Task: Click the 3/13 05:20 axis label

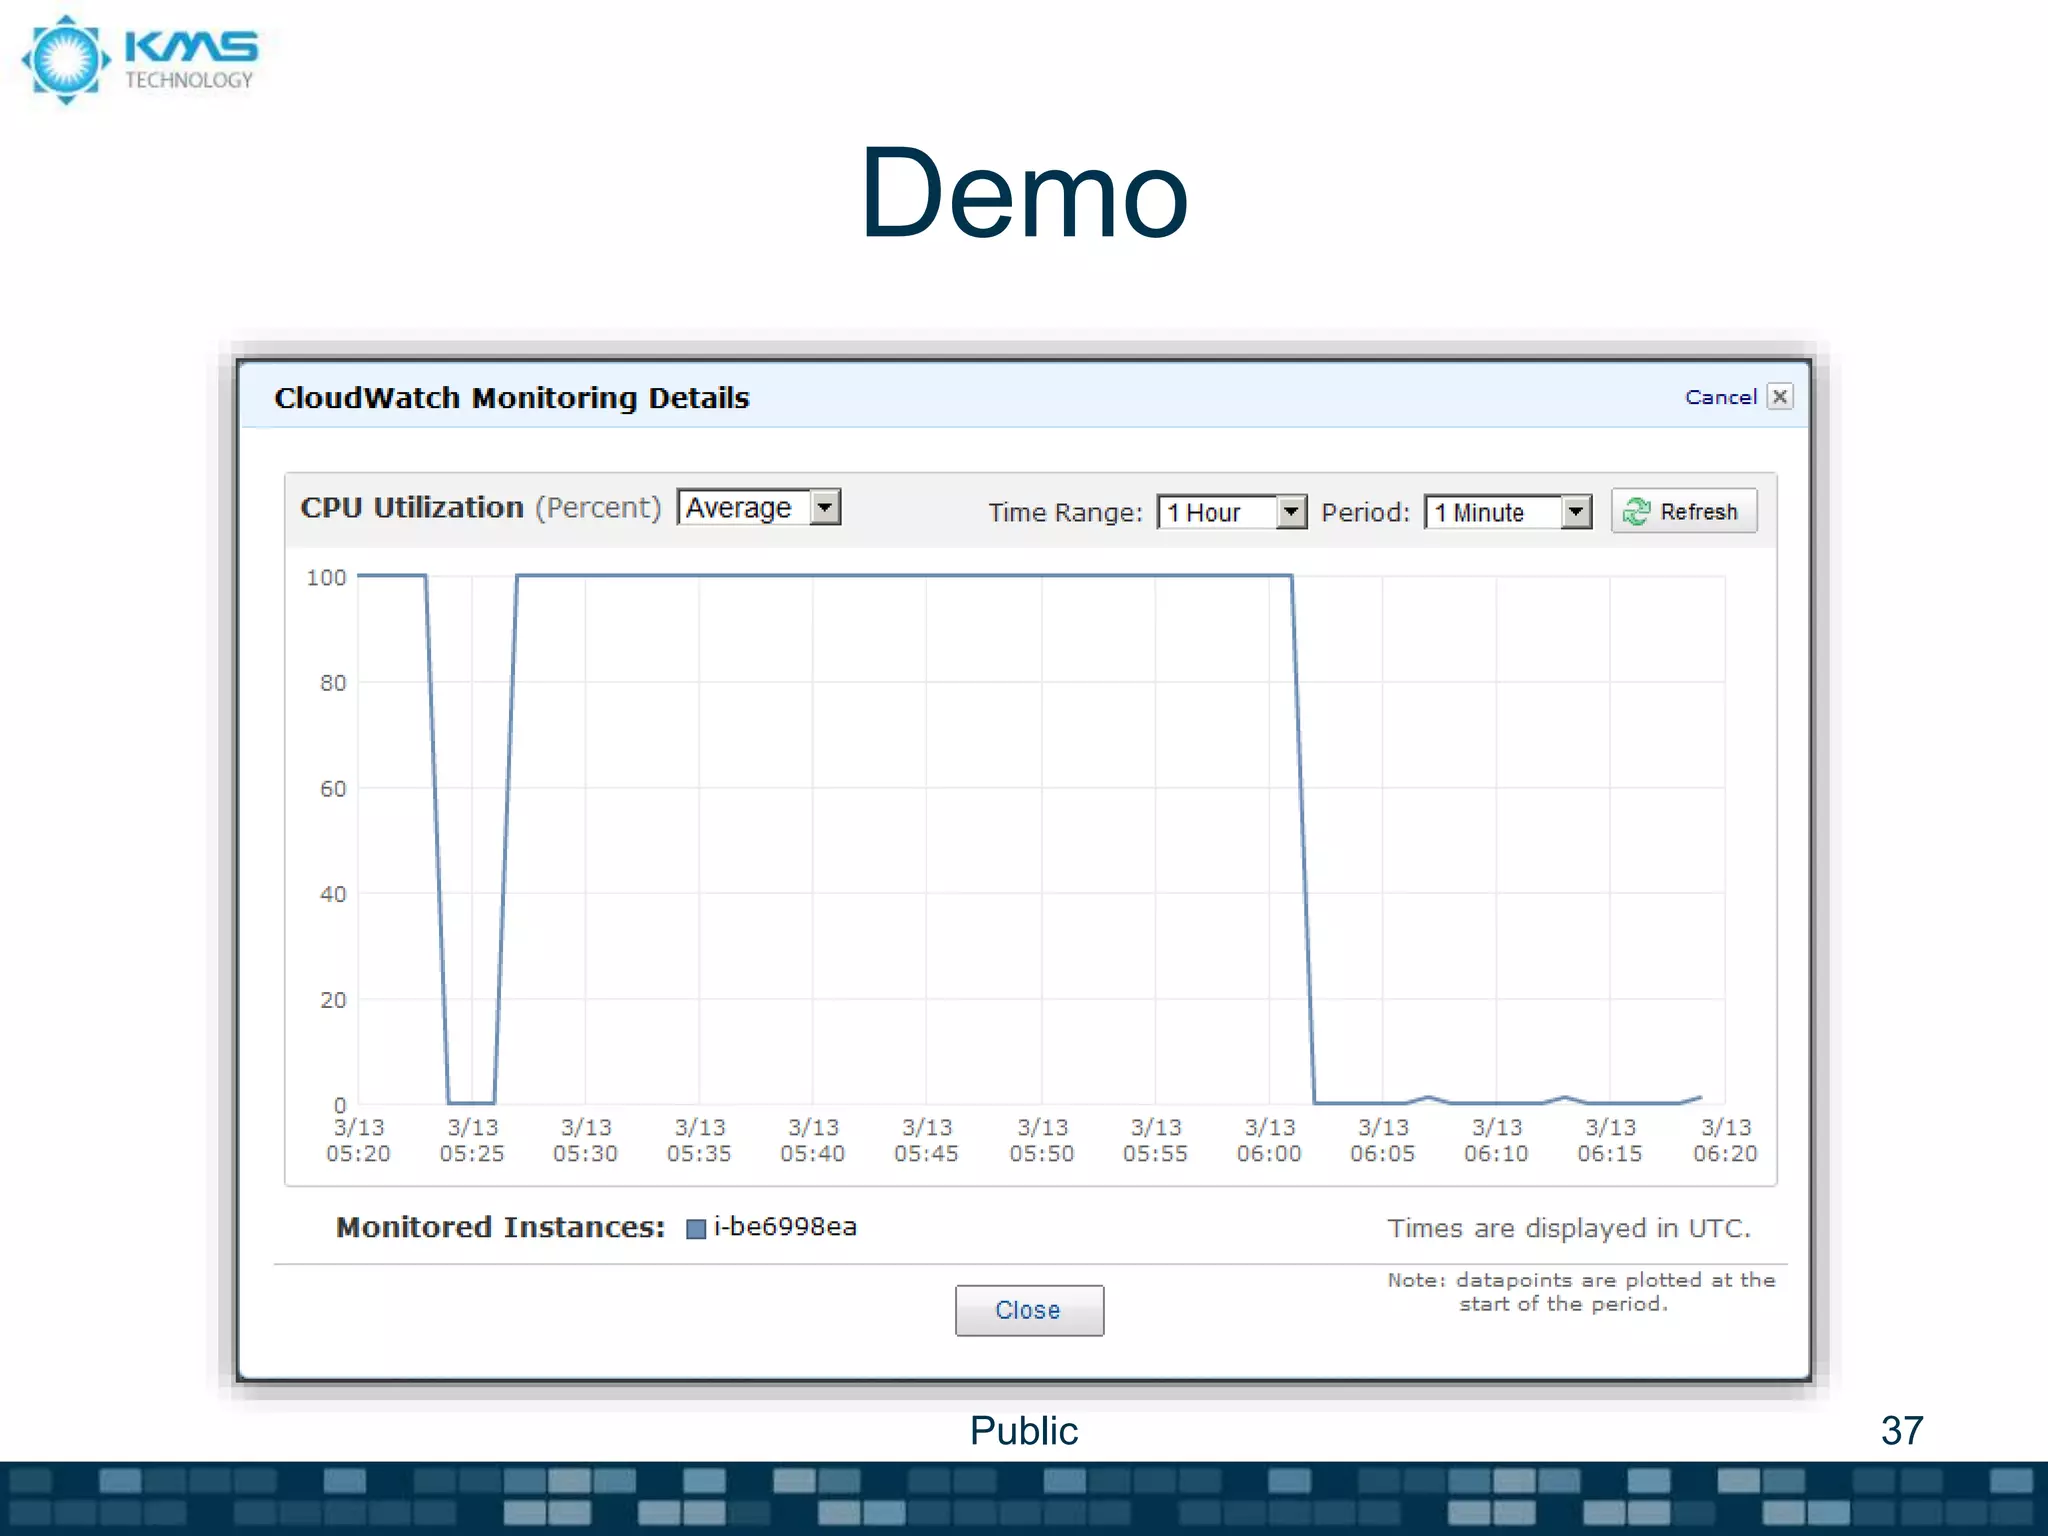Action: pos(358,1140)
